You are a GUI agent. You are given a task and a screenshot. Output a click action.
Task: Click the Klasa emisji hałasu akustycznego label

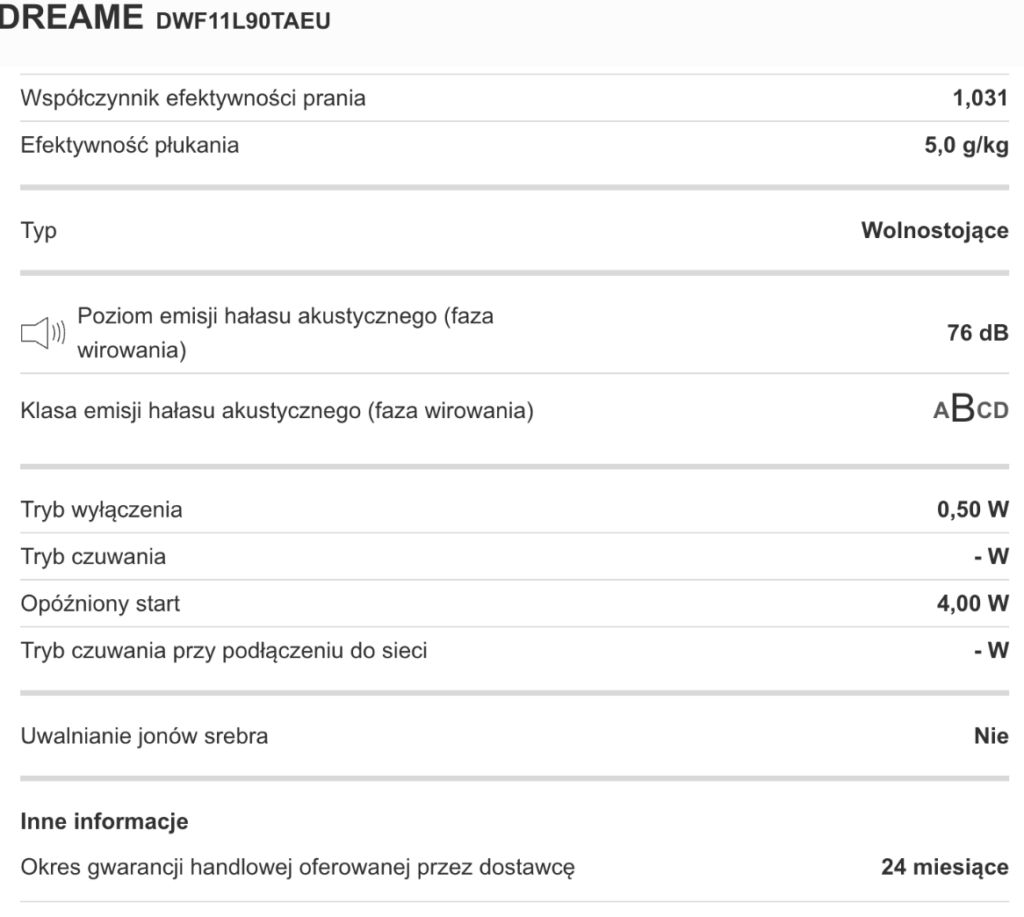coord(277,410)
